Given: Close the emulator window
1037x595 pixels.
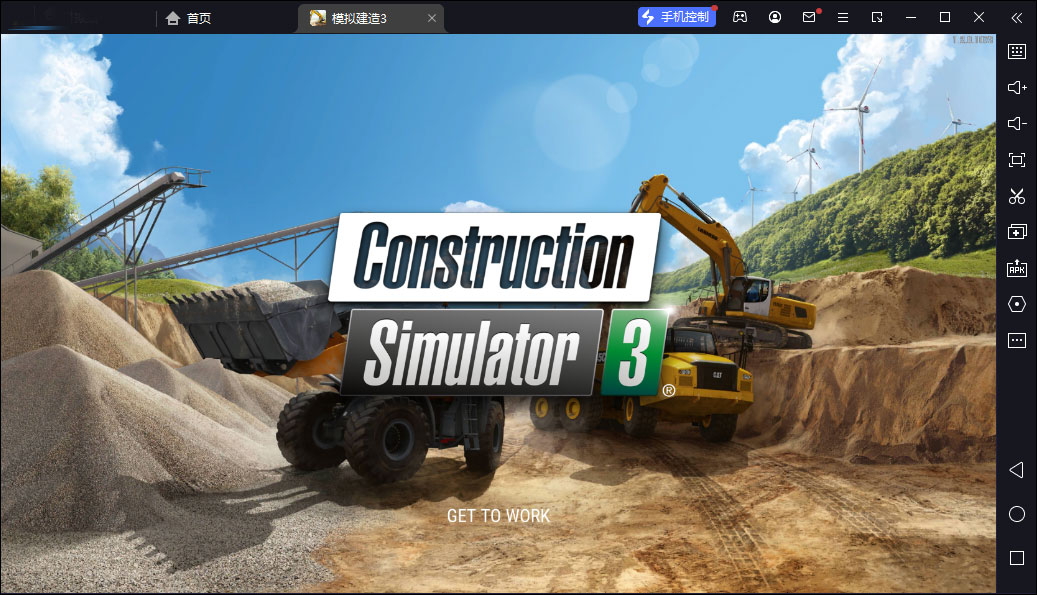Looking at the screenshot, I should pos(979,17).
